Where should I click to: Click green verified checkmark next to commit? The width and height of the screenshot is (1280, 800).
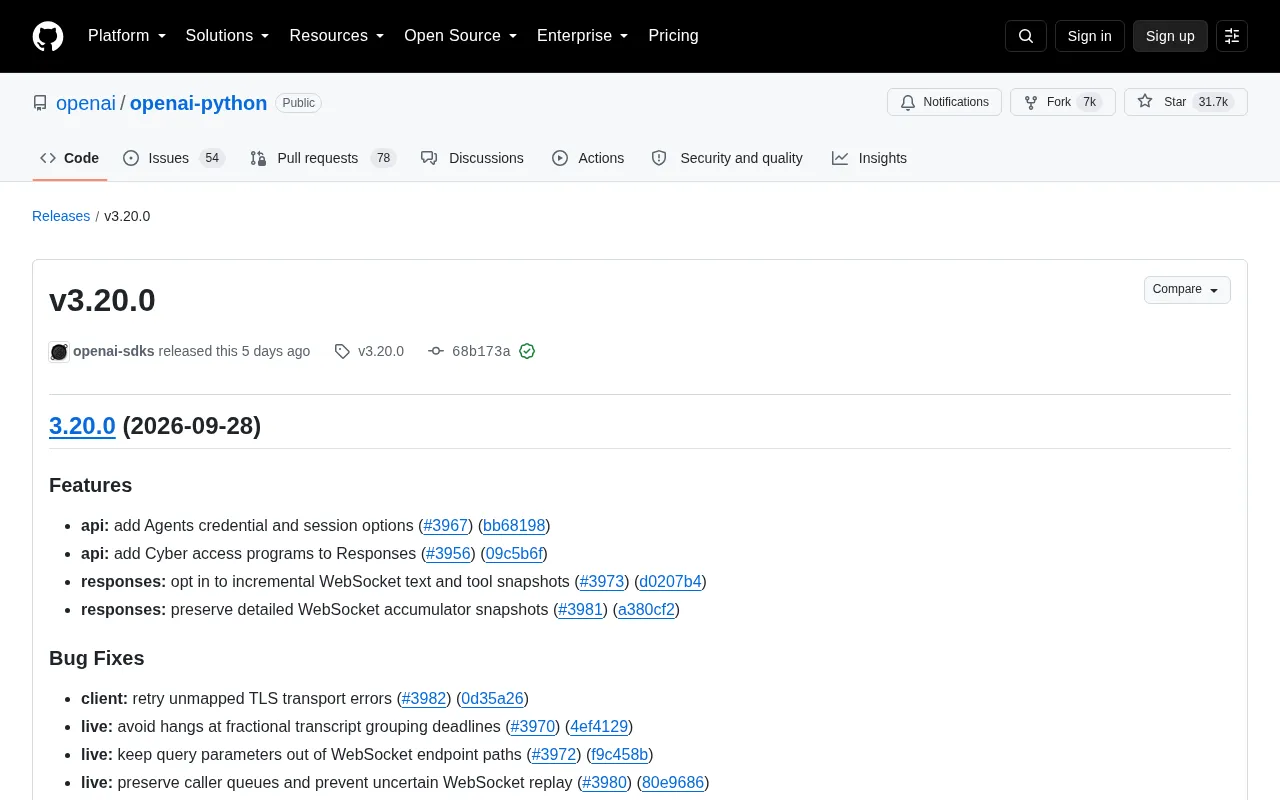click(x=527, y=351)
